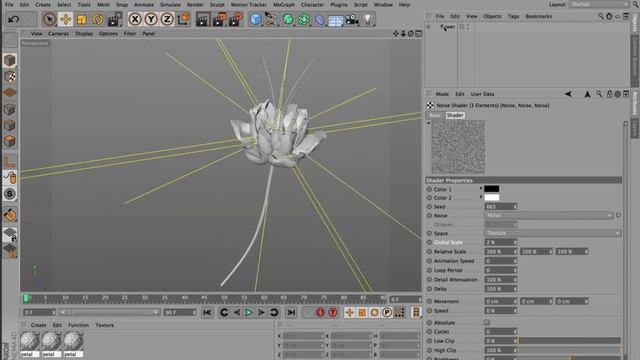640x360 pixels.
Task: Switch to the Basic tab
Action: 435,116
